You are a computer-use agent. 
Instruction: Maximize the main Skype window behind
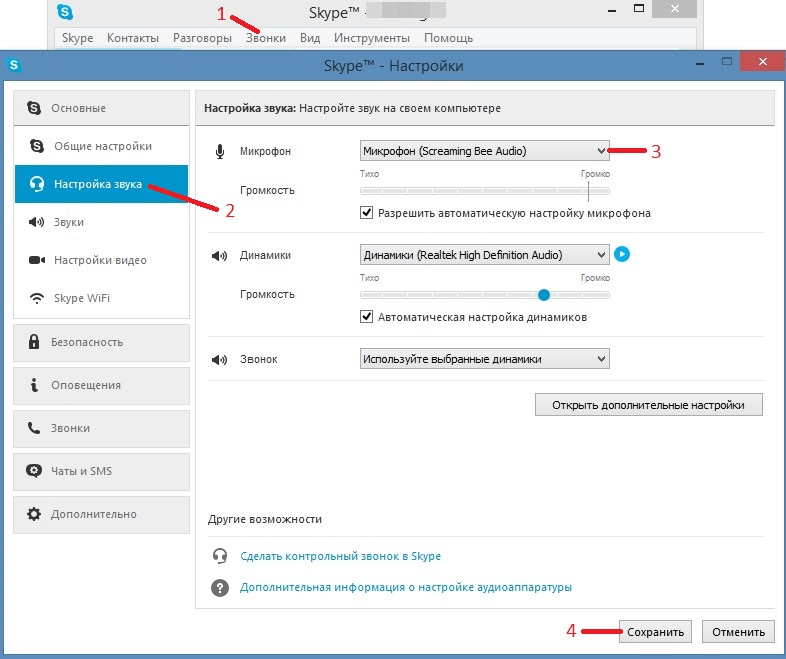(639, 9)
